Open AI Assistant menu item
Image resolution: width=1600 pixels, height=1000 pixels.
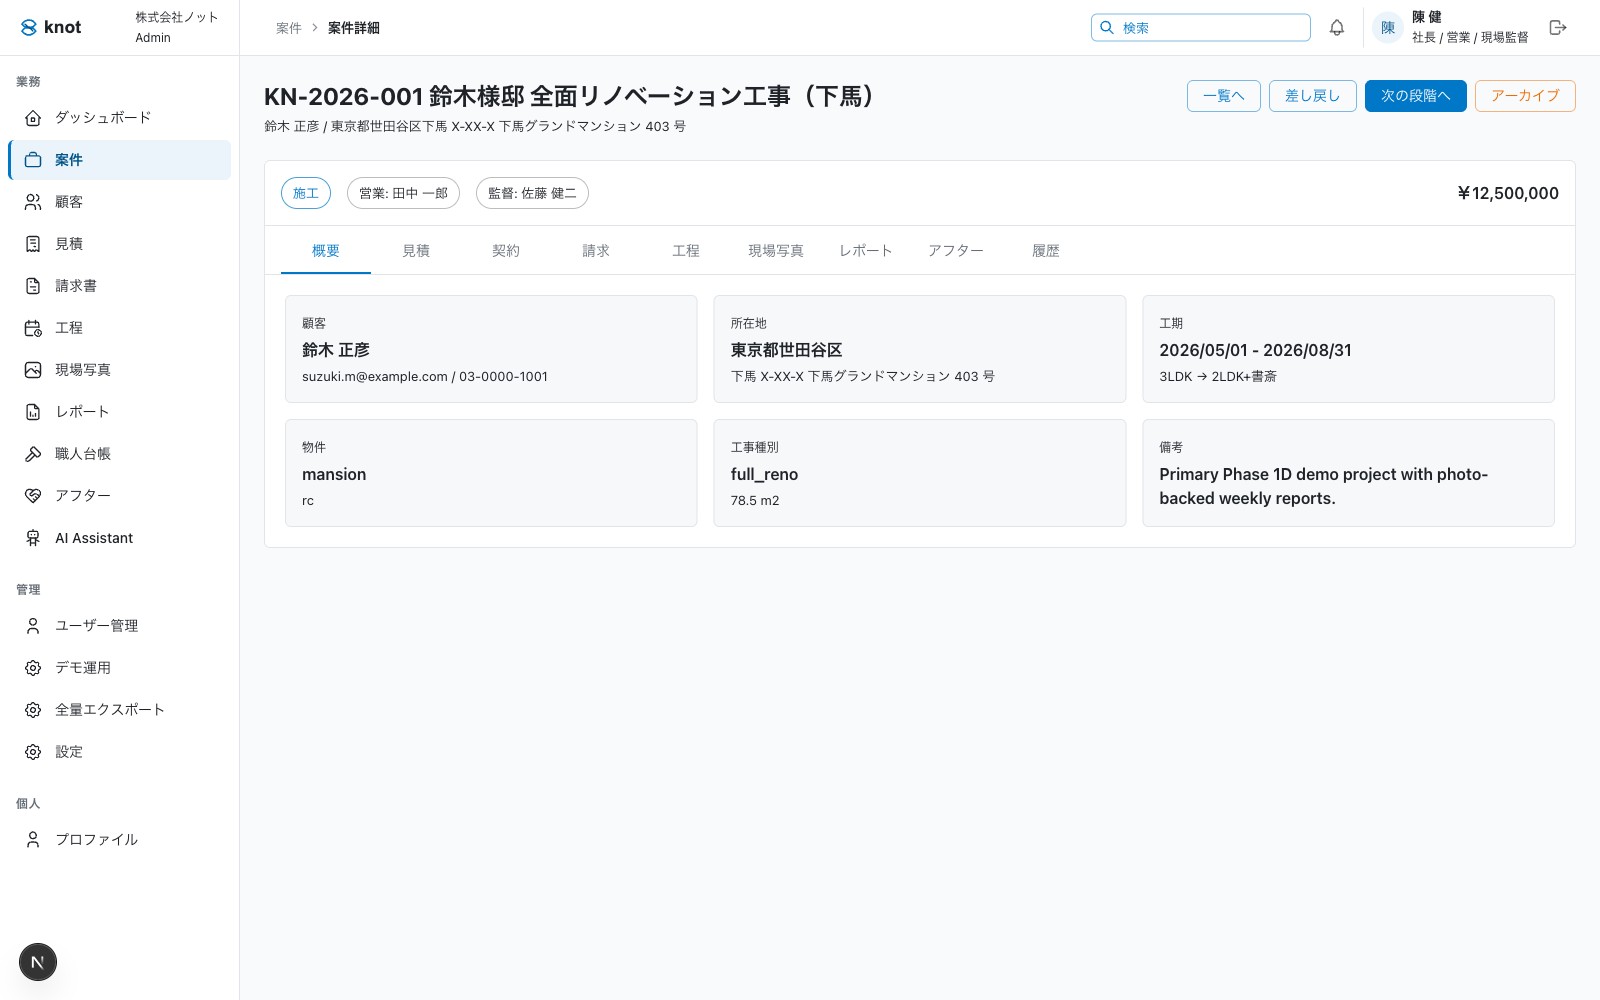pyautogui.click(x=120, y=538)
